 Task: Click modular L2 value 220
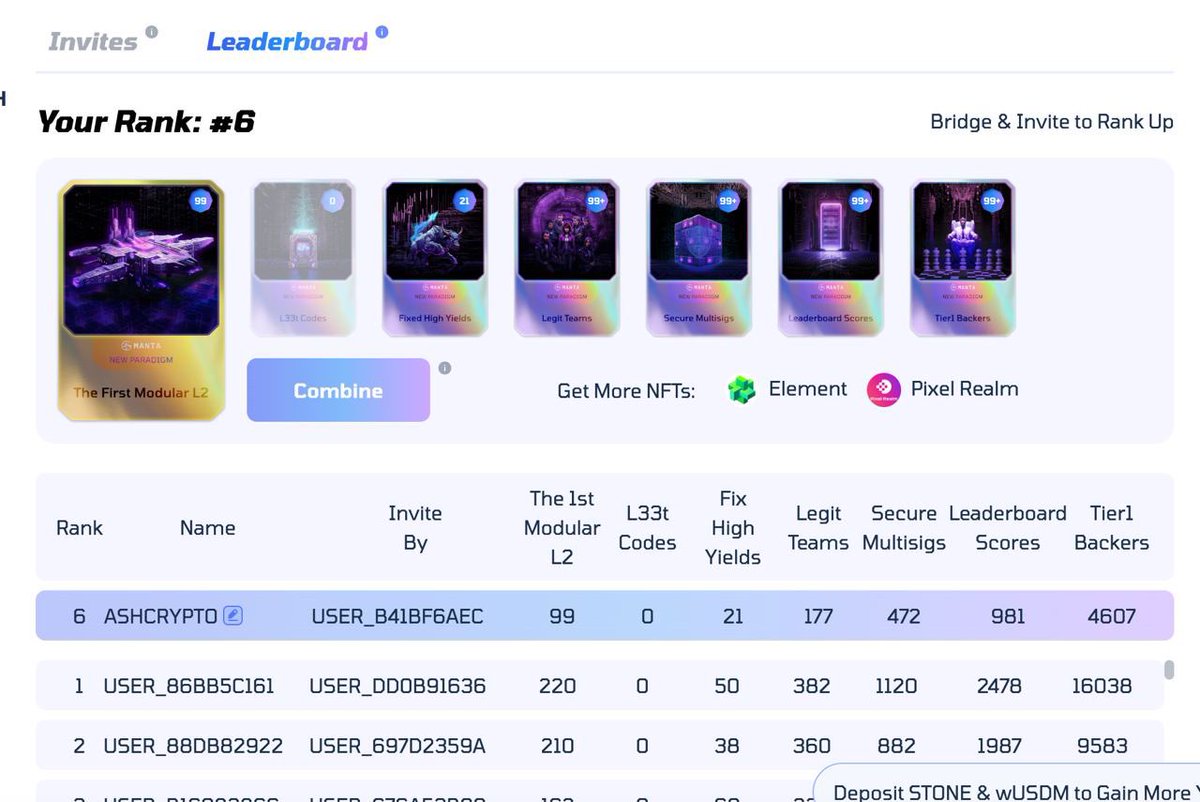click(x=557, y=686)
